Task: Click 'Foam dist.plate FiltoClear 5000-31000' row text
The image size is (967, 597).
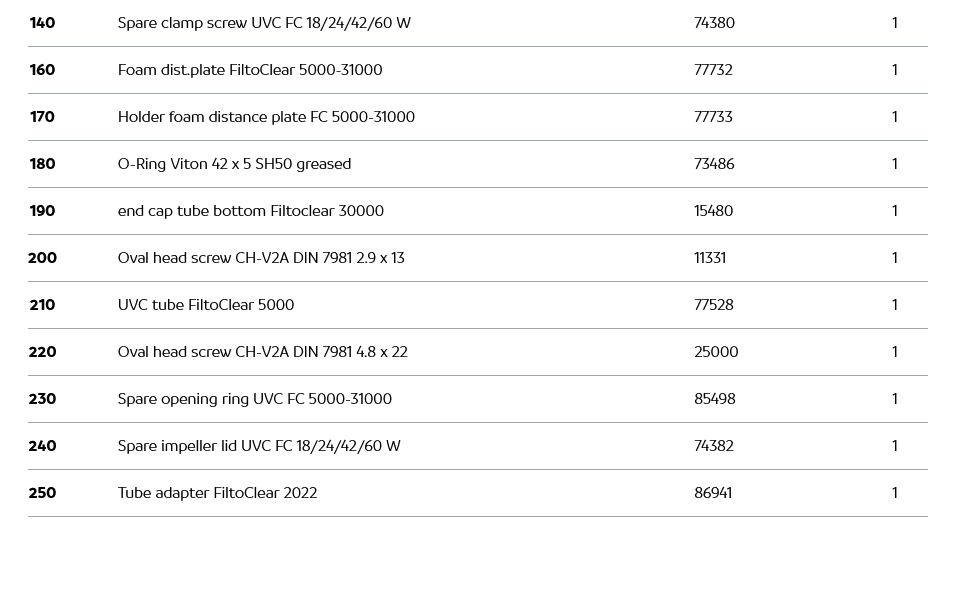Action: tap(250, 70)
